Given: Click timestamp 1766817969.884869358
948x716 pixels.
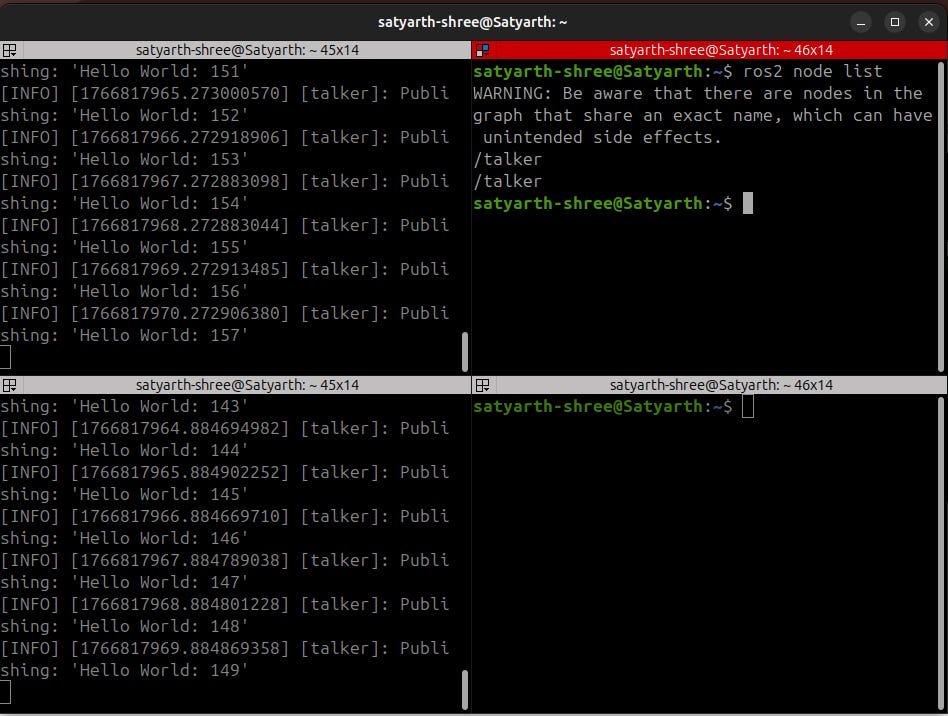Looking at the screenshot, I should tap(180, 648).
